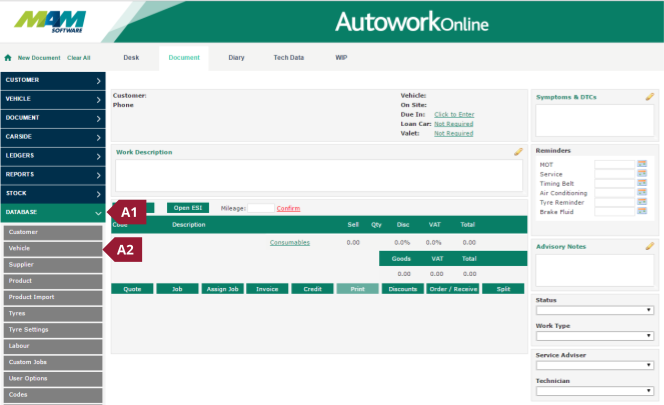This screenshot has width=664, height=405.
Task: Edit Work Description using pencil icon
Action: tap(518, 152)
